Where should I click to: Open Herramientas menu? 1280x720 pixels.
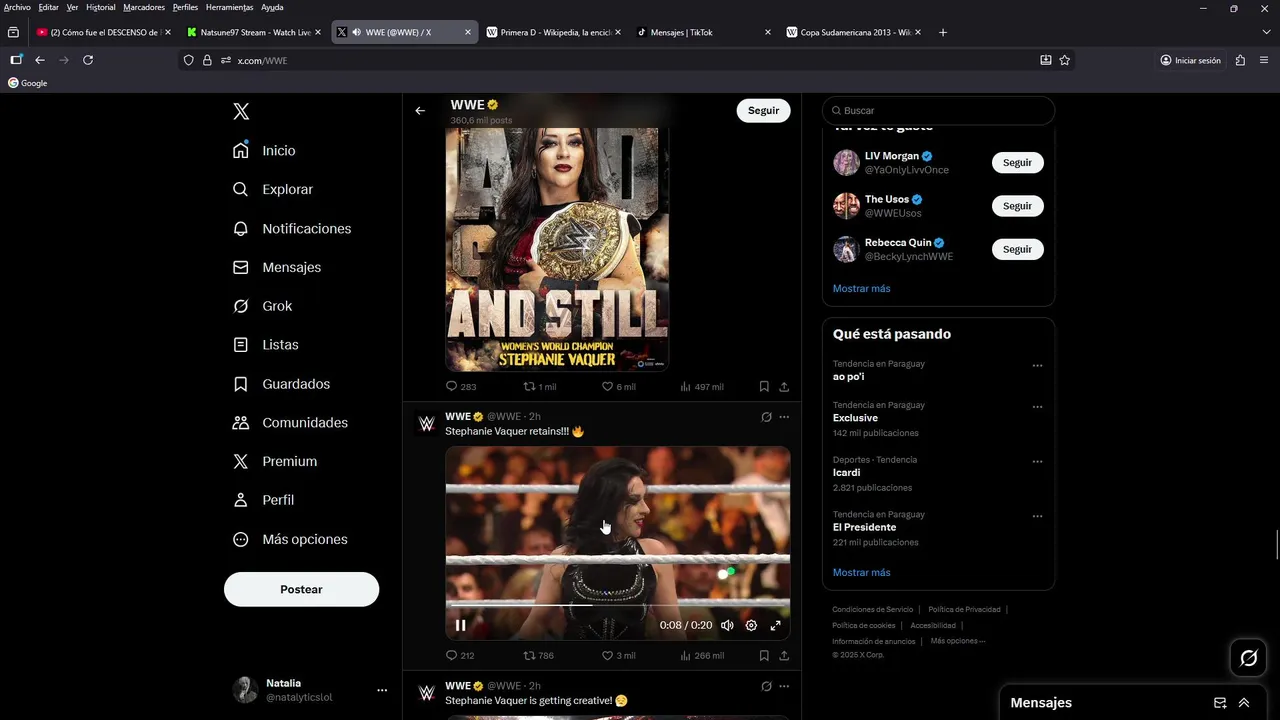click(x=229, y=7)
